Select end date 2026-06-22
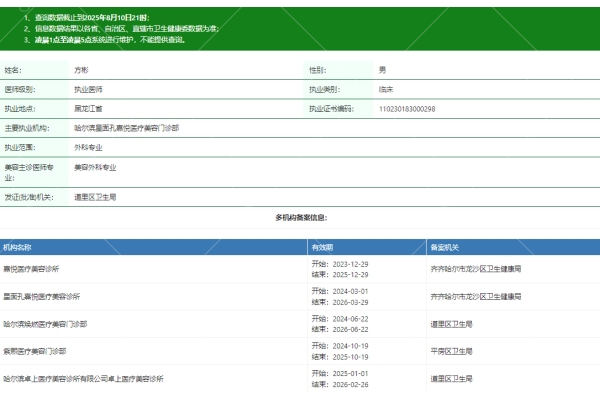 point(351,330)
